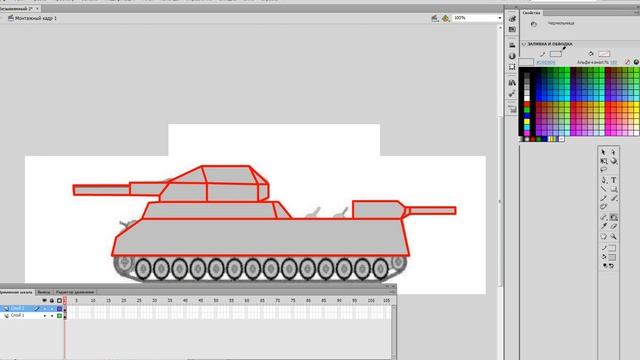The image size is (640, 360).
Task: Select the Pencil tool
Action: click(x=604, y=198)
